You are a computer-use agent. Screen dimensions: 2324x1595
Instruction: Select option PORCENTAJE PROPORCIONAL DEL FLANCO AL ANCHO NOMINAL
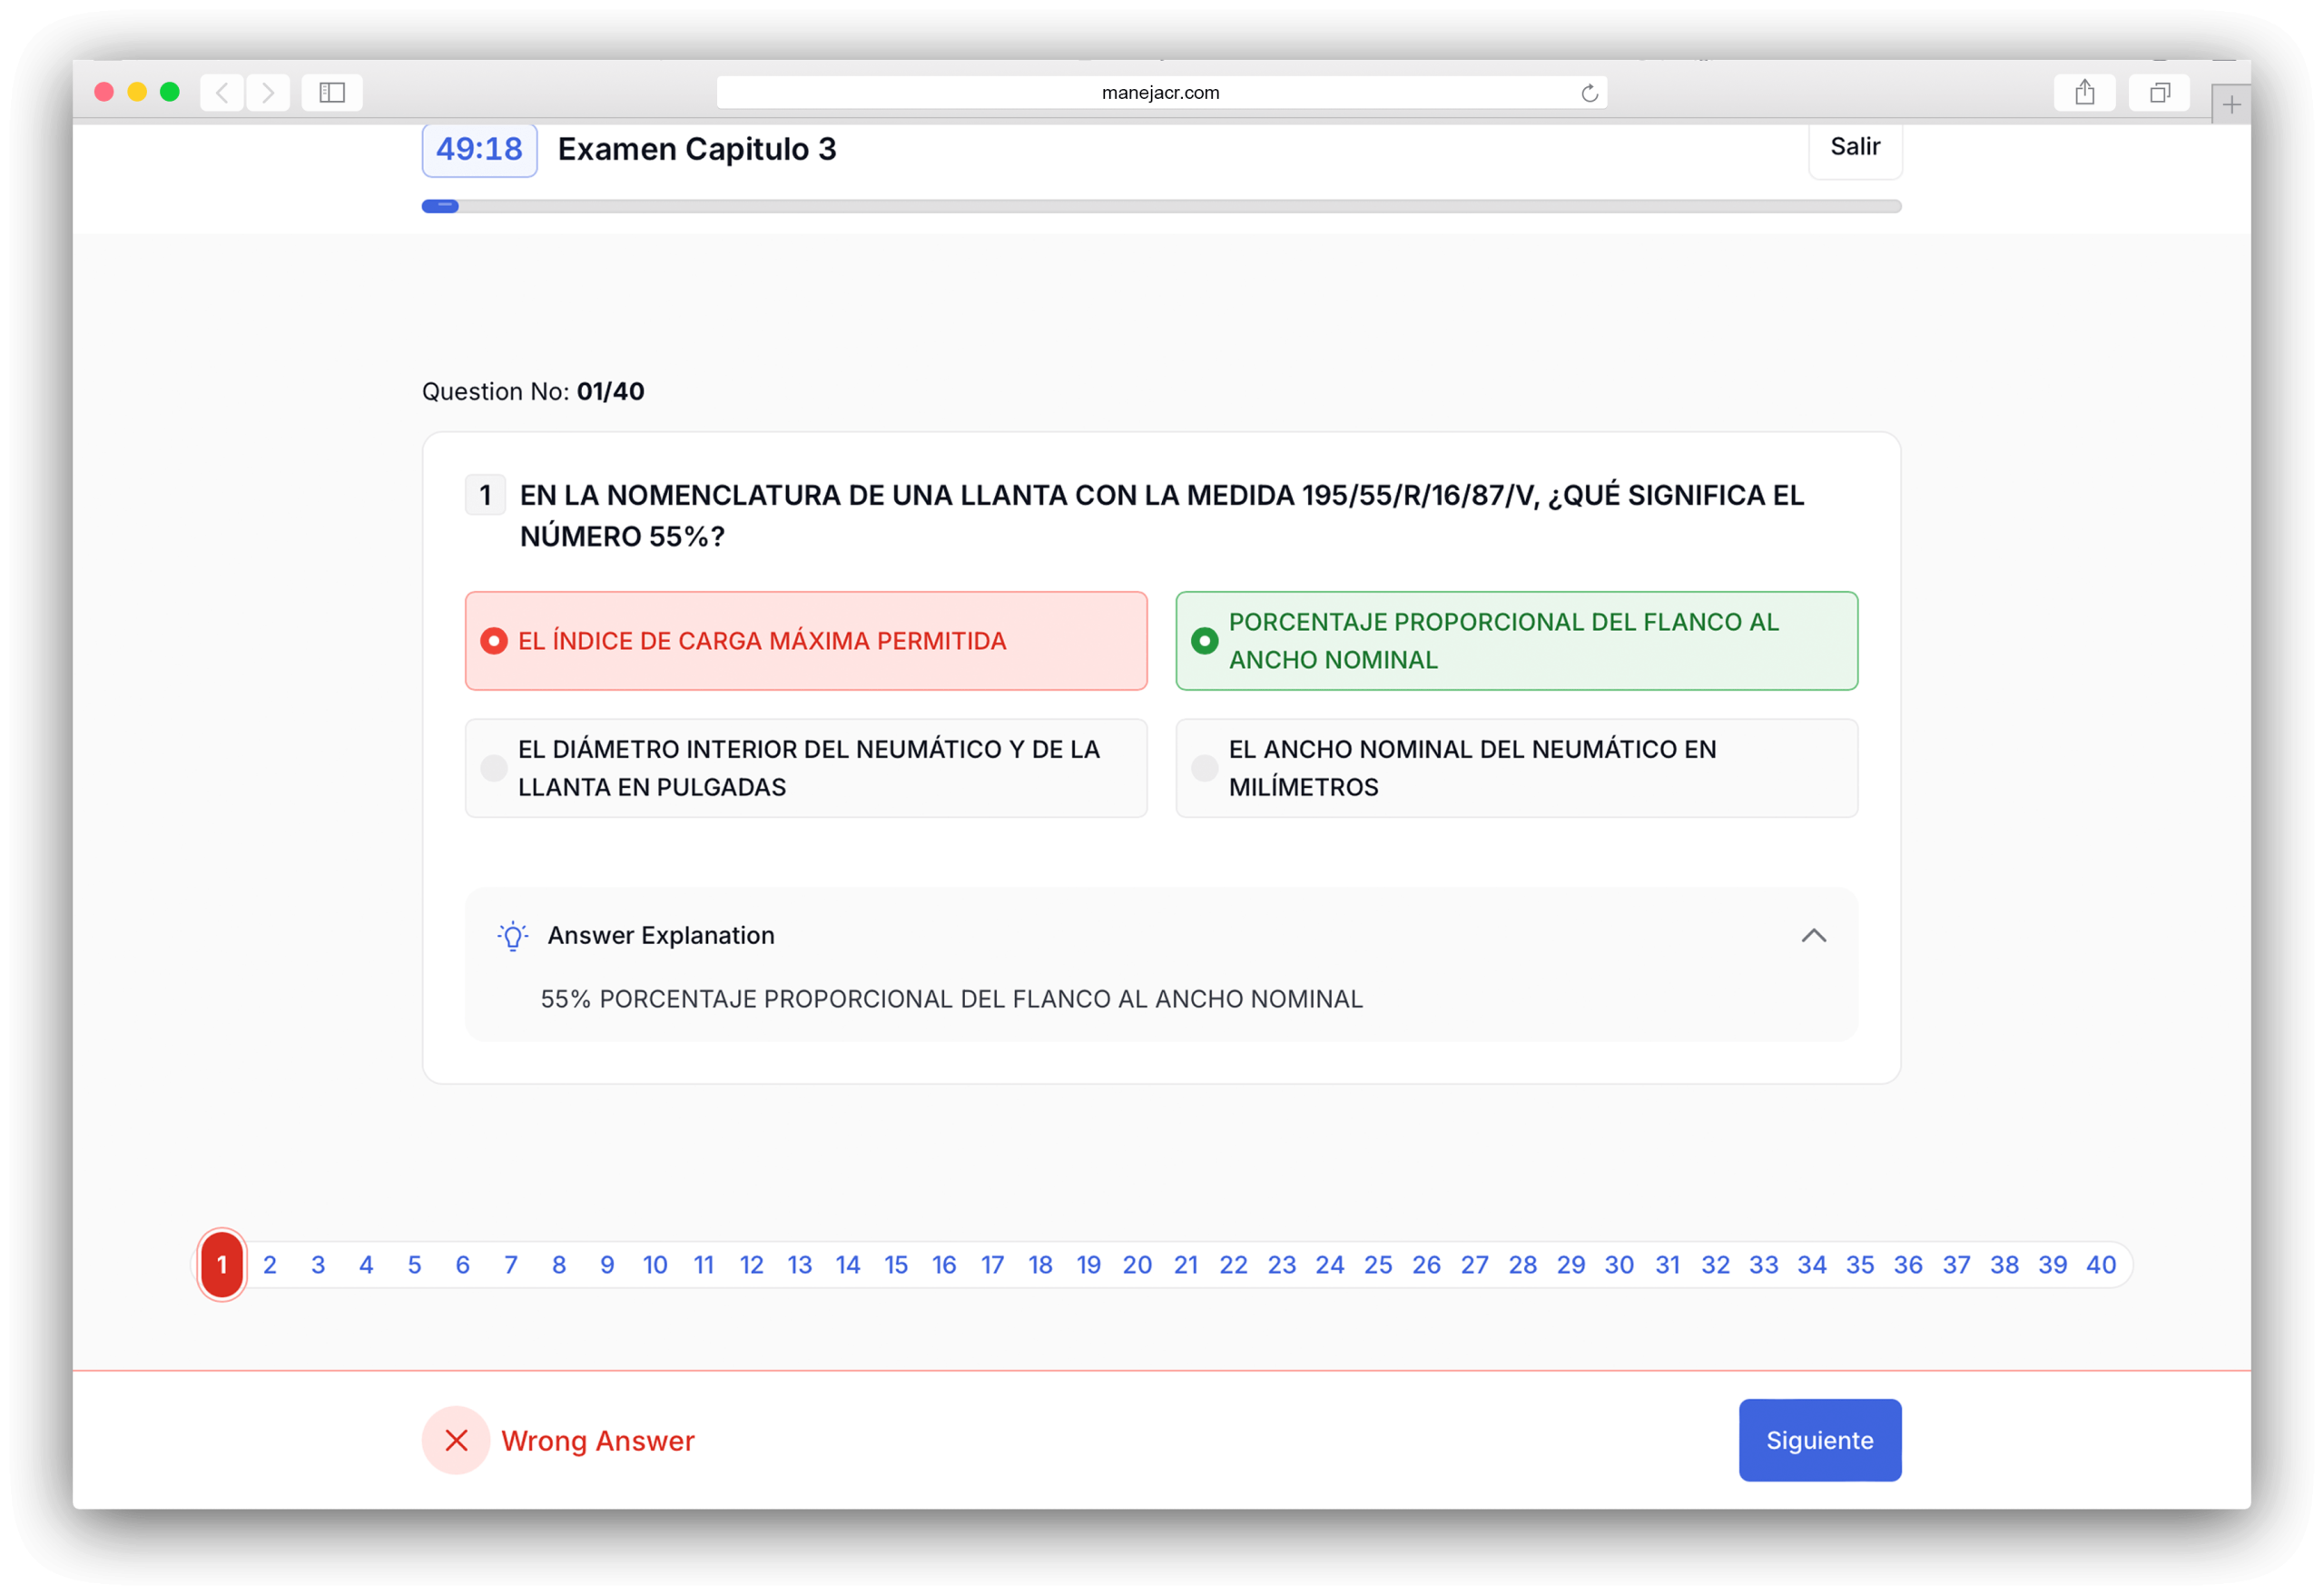[x=1517, y=641]
